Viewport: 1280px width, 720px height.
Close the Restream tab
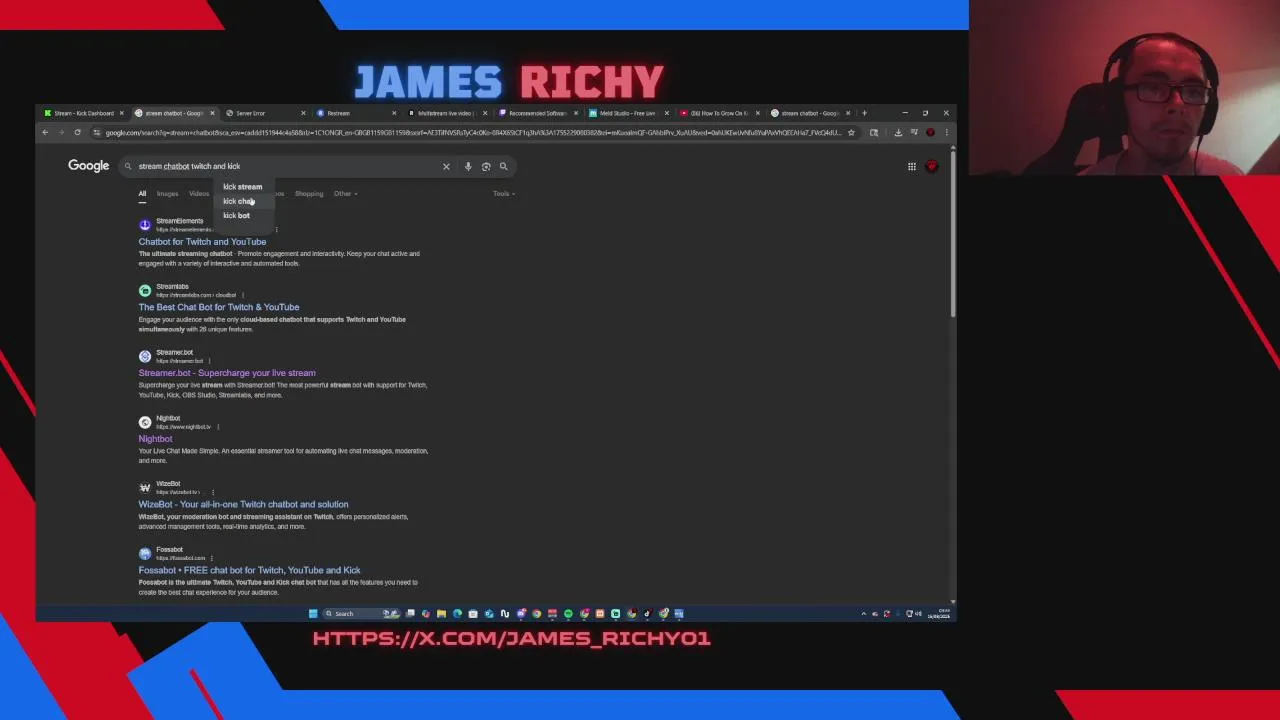pyautogui.click(x=394, y=113)
